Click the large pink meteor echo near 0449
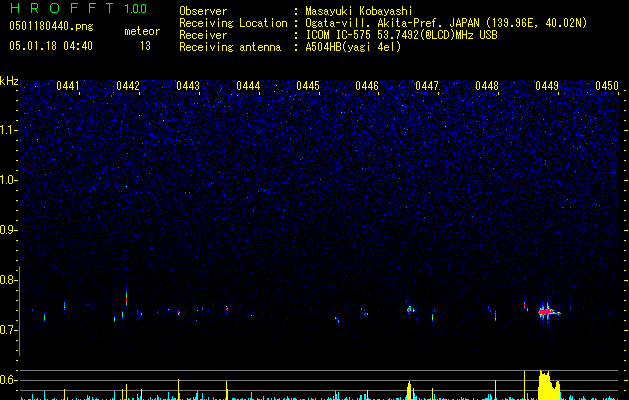 (x=547, y=312)
